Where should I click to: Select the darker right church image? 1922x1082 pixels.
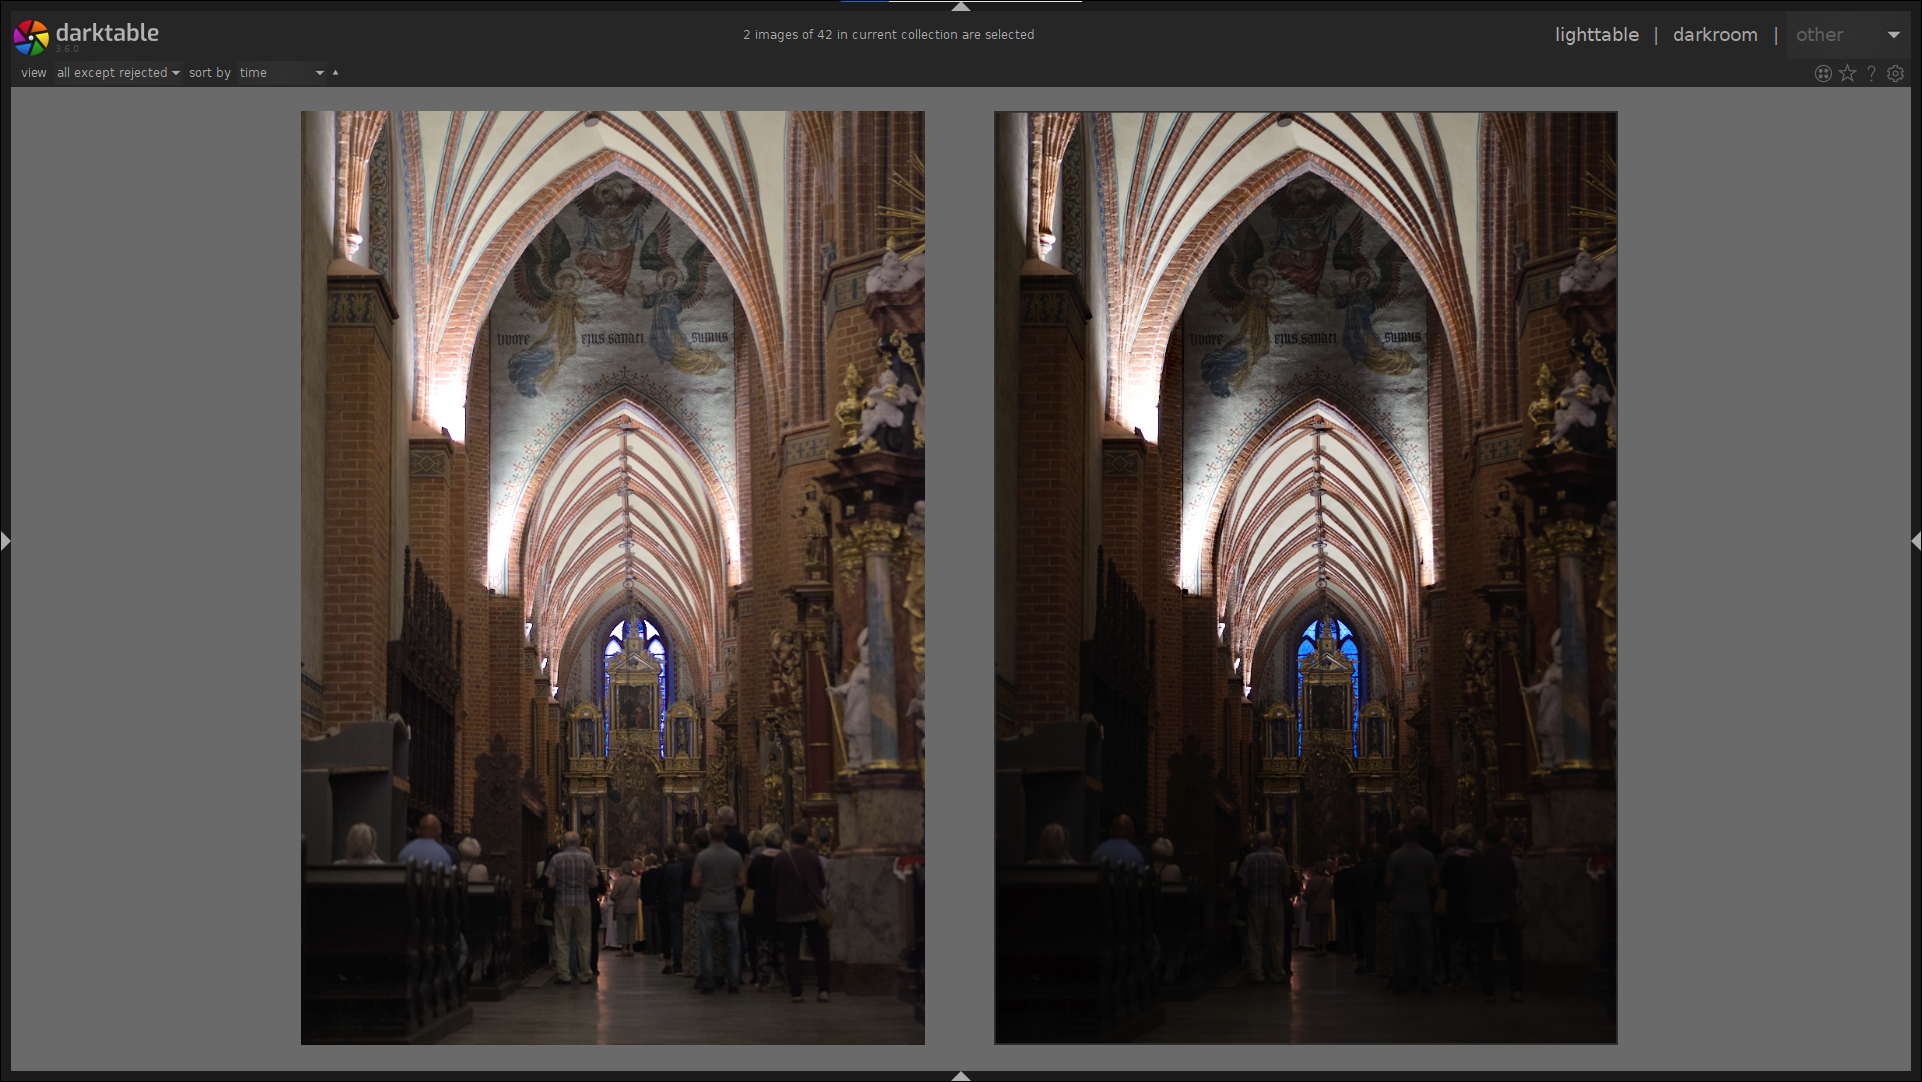coord(1305,577)
